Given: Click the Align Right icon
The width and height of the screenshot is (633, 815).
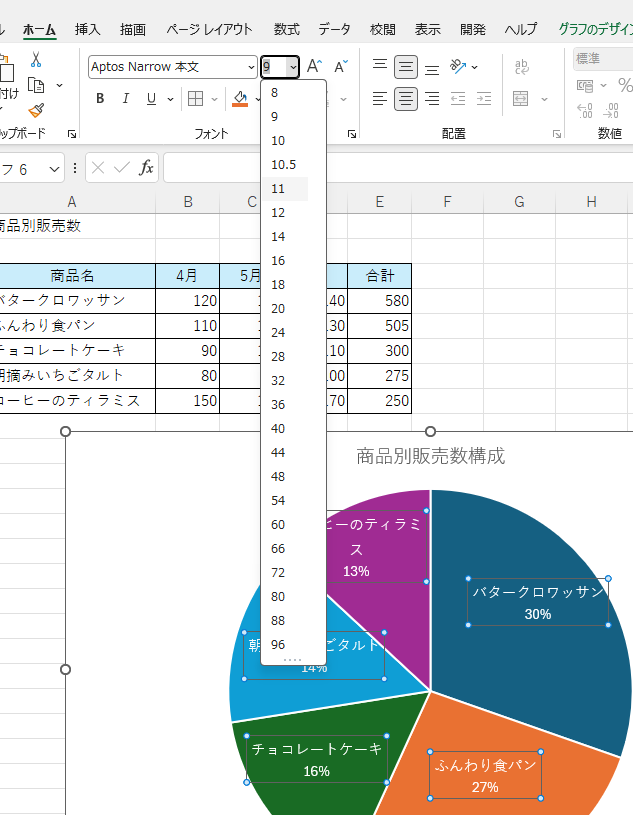Looking at the screenshot, I should (x=432, y=98).
